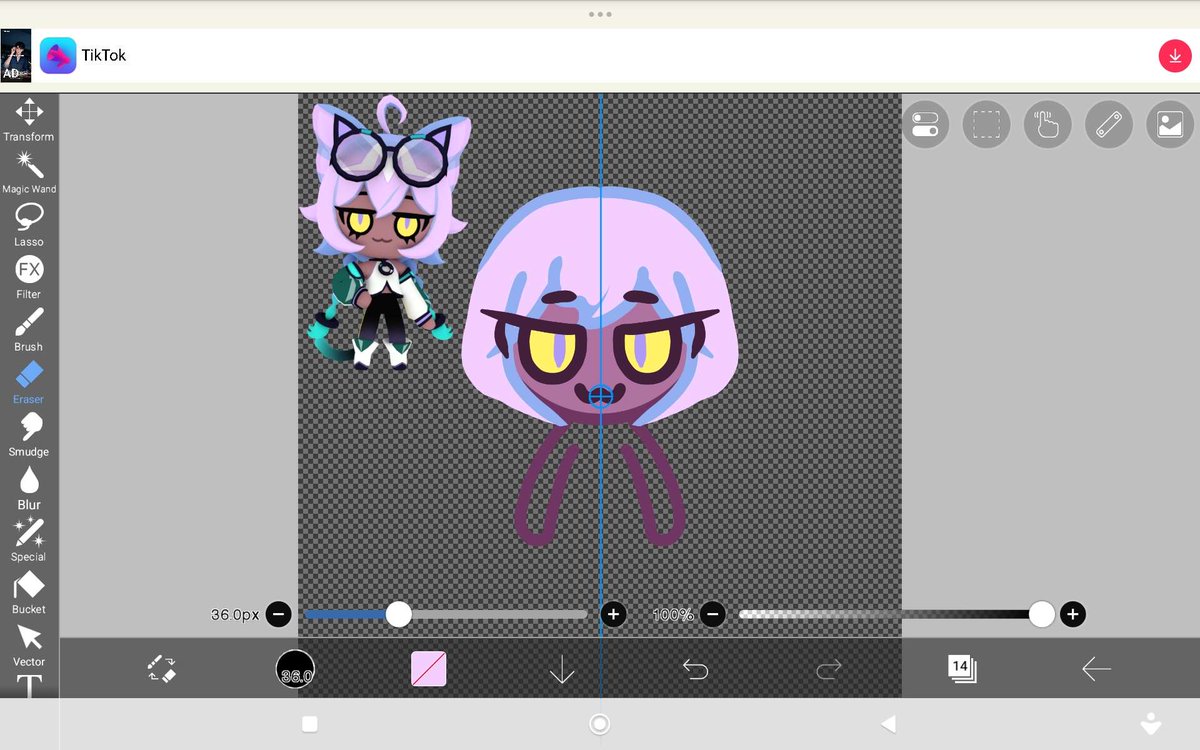Undo the last action
The height and width of the screenshot is (750, 1200).
coord(696,669)
